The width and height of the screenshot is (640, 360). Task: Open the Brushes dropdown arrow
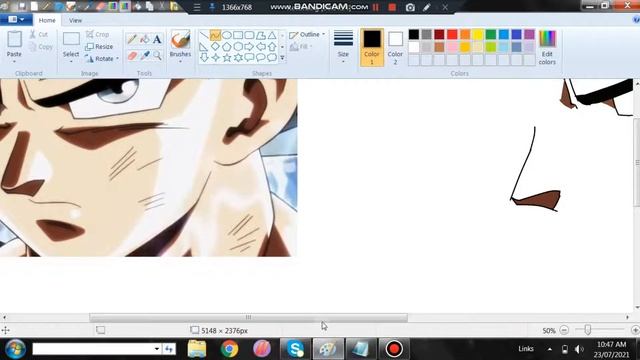[x=180, y=62]
